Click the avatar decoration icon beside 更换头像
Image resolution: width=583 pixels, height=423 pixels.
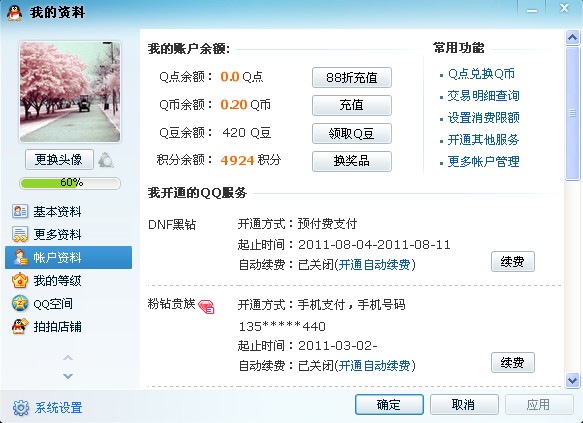(x=106, y=160)
